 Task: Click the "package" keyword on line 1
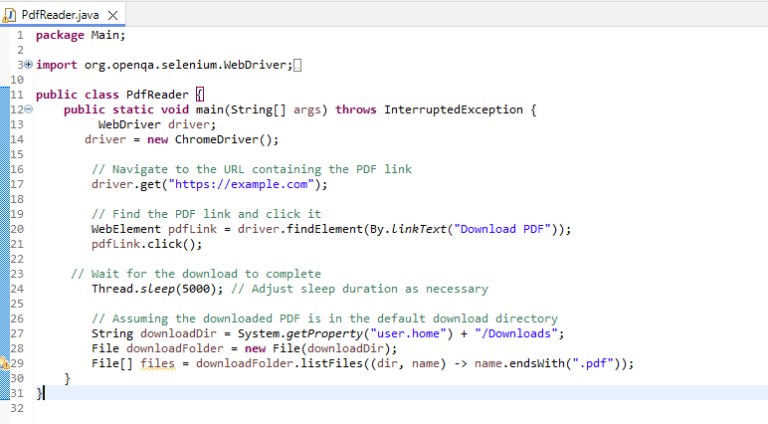click(60, 35)
